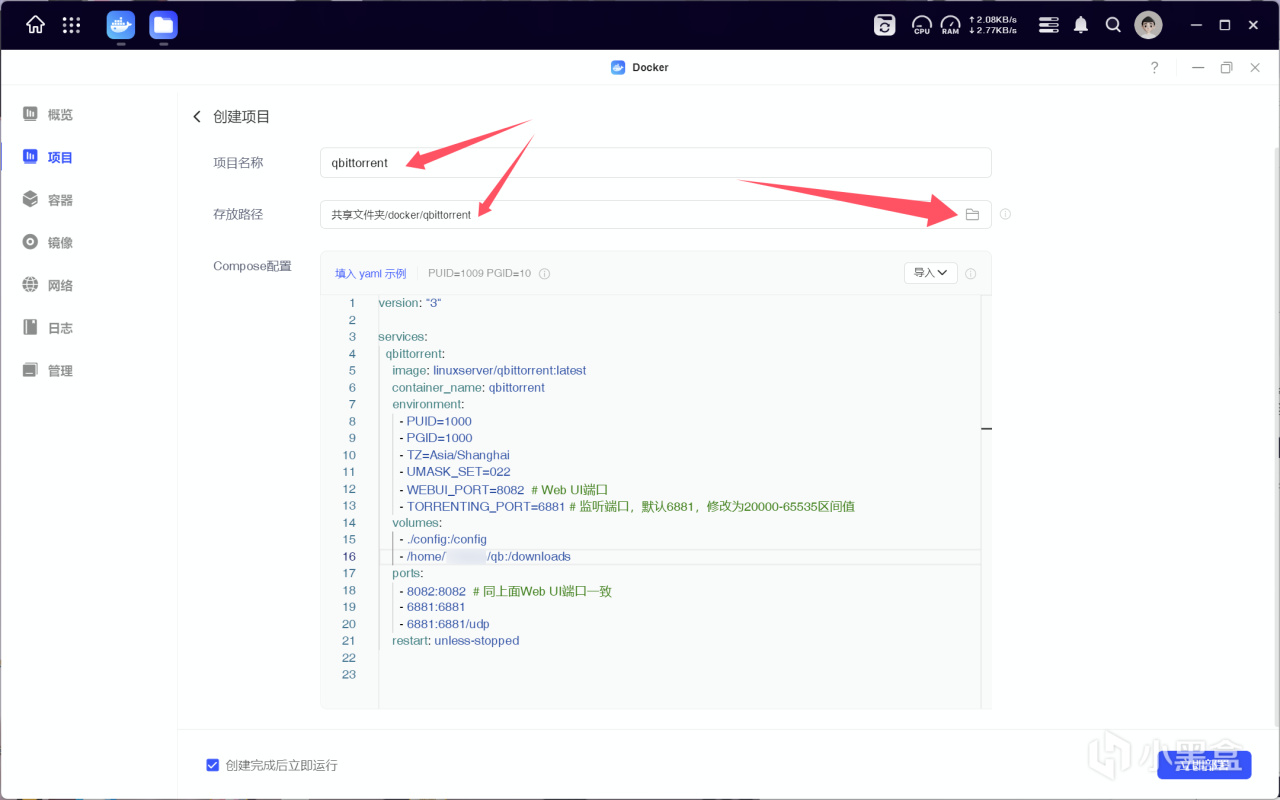View the network upload/download speed indicator
The height and width of the screenshot is (800, 1280).
993,25
